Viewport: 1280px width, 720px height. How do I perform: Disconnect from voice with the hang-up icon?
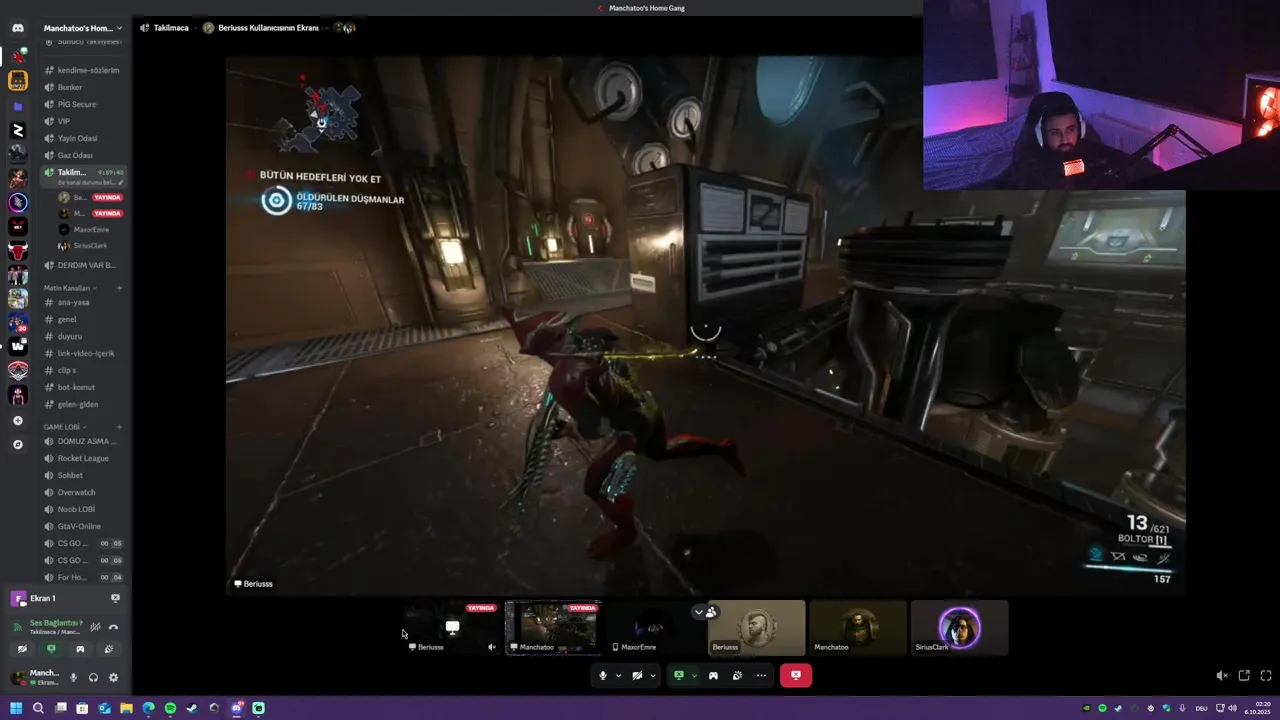tap(113, 627)
